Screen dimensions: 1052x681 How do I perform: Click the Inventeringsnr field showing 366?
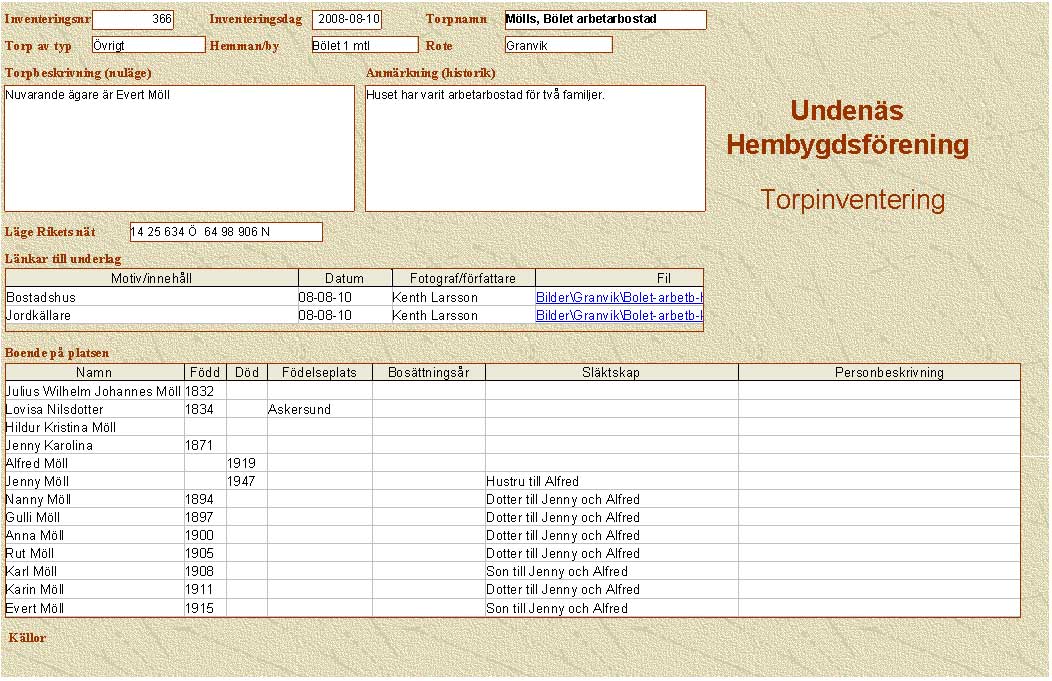click(133, 19)
